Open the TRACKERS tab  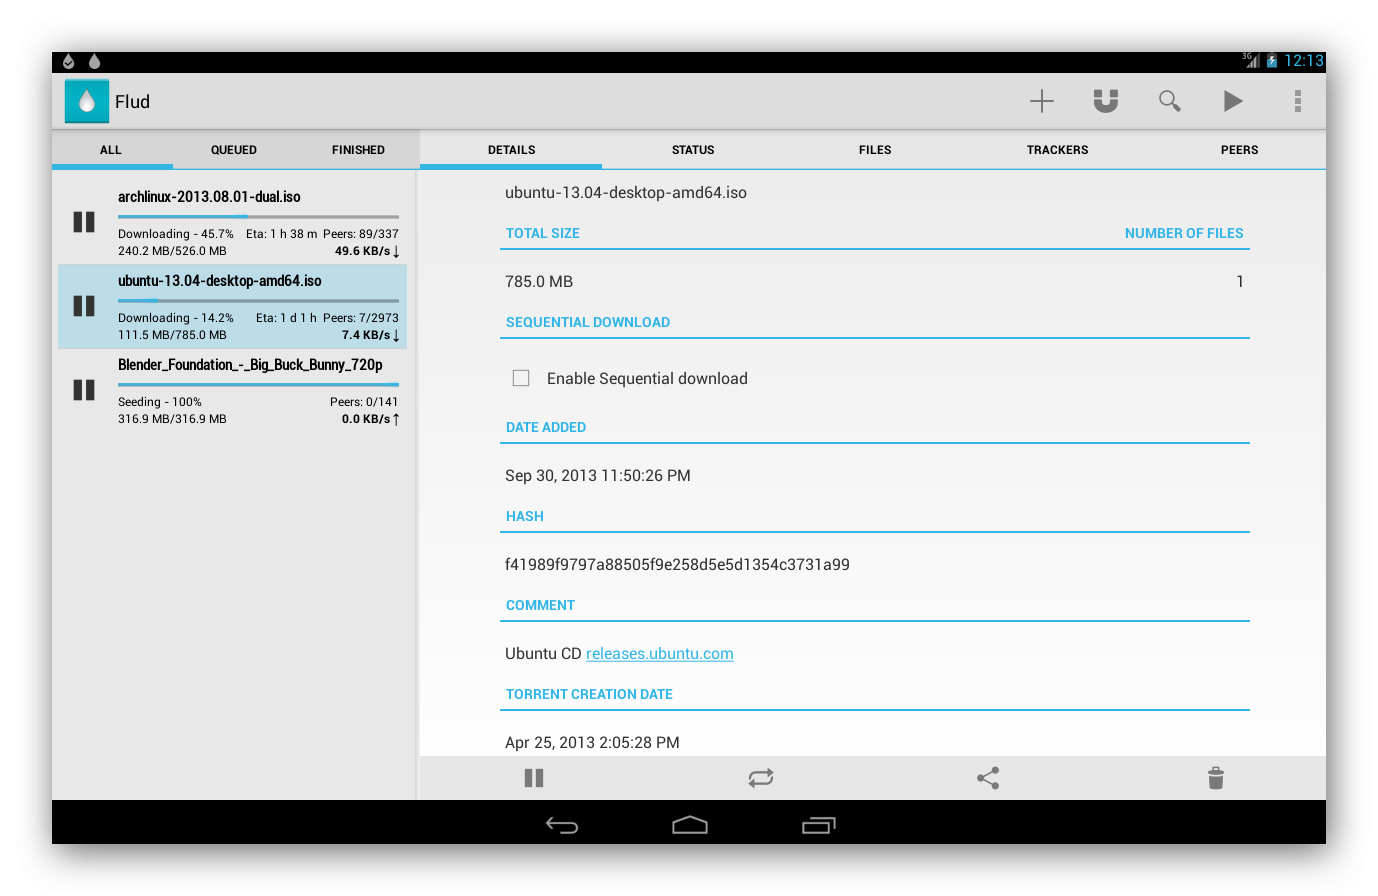point(1057,150)
